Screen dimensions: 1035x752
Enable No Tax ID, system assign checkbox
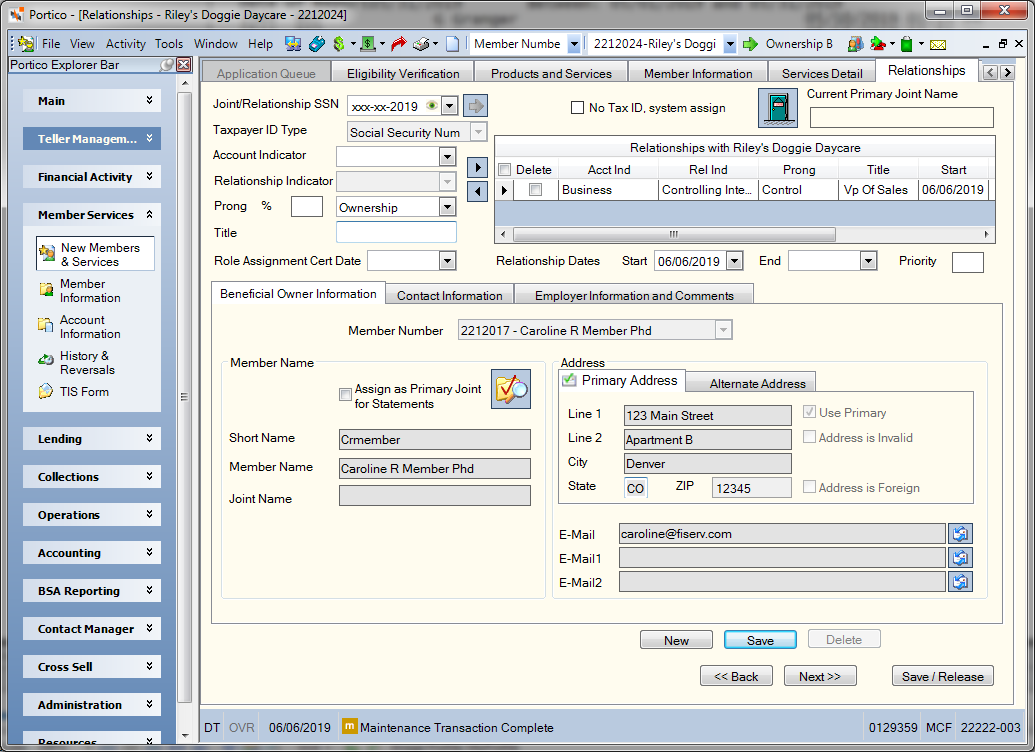tap(577, 108)
